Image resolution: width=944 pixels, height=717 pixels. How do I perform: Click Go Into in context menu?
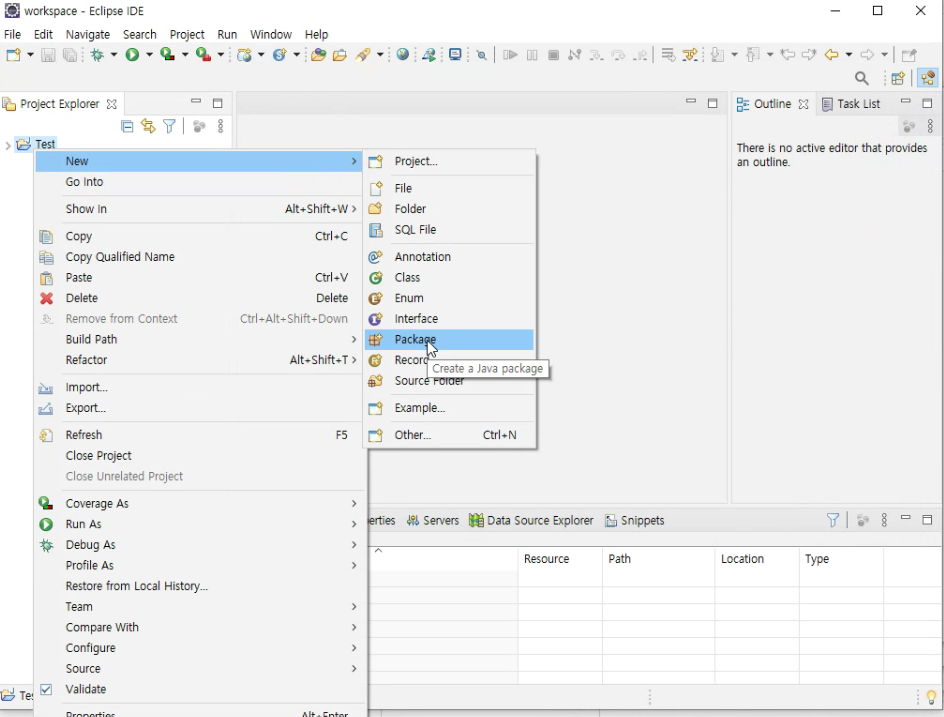click(200, 182)
